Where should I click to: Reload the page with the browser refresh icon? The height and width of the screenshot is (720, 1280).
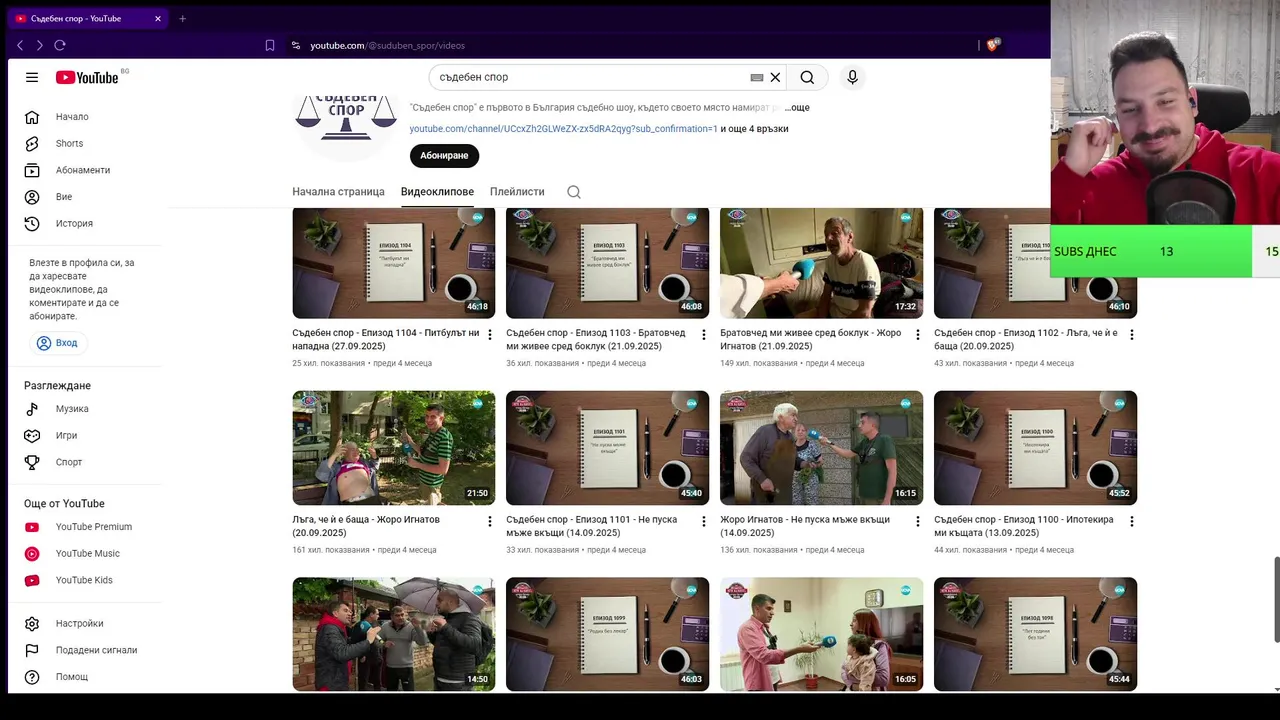point(60,45)
